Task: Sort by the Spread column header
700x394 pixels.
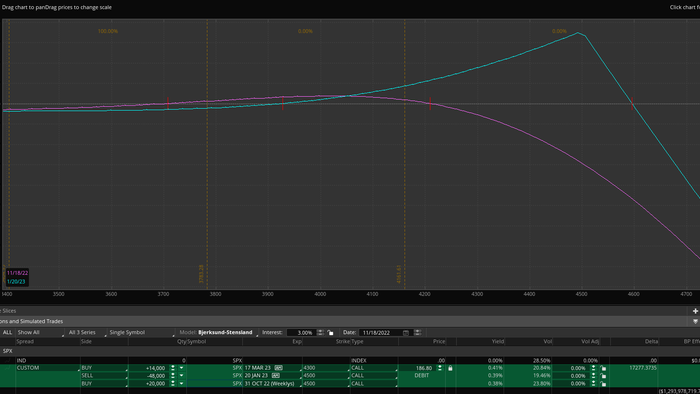Action: pyautogui.click(x=25, y=341)
